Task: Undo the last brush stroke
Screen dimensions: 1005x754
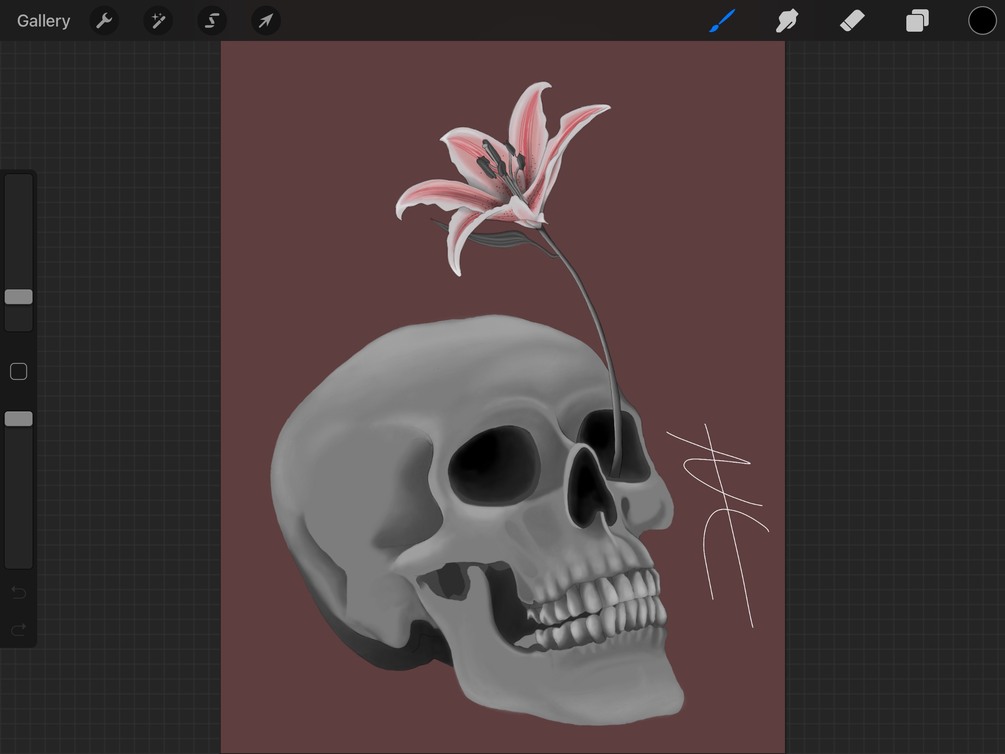Action: tap(18, 592)
